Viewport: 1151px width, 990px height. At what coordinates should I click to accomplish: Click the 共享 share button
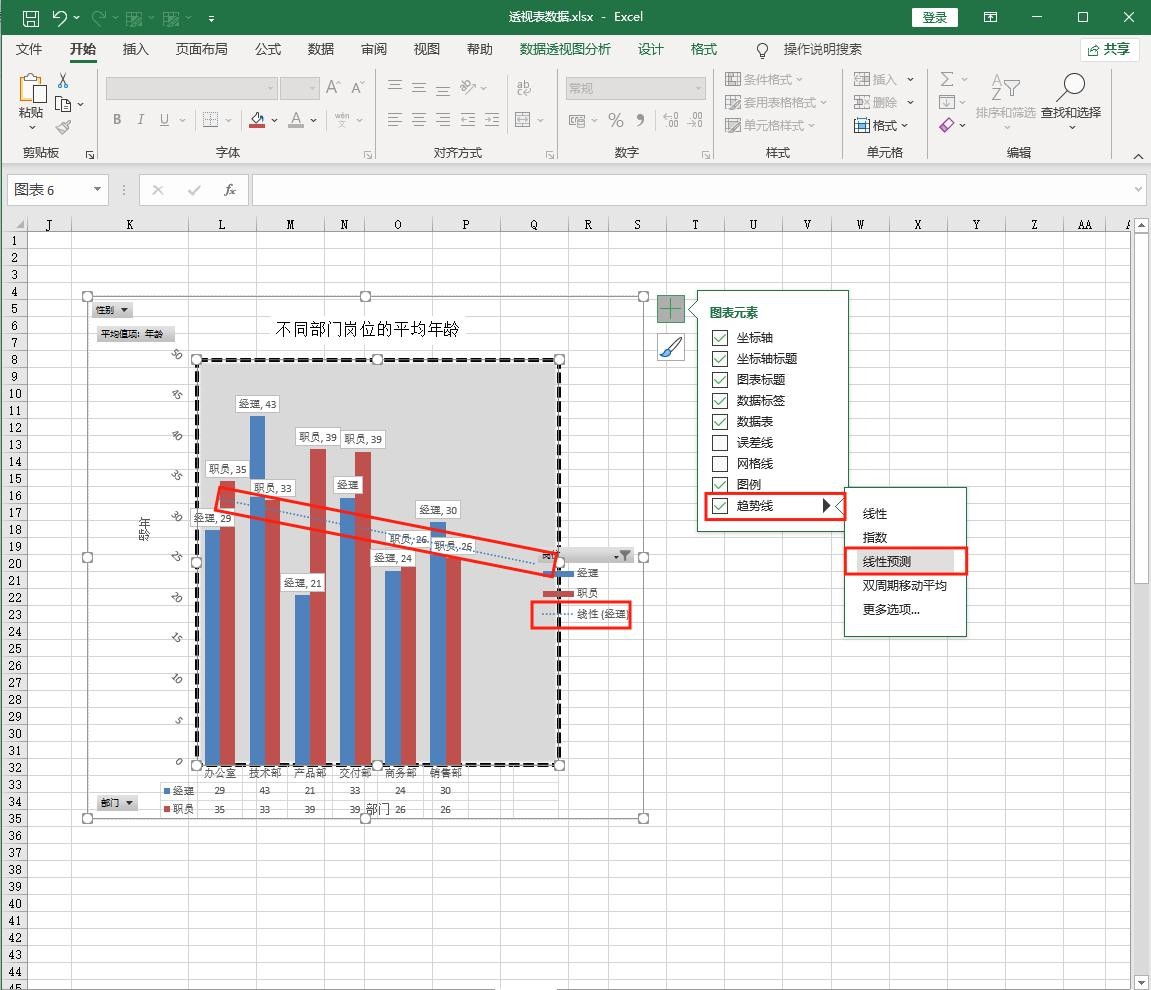(x=1109, y=50)
